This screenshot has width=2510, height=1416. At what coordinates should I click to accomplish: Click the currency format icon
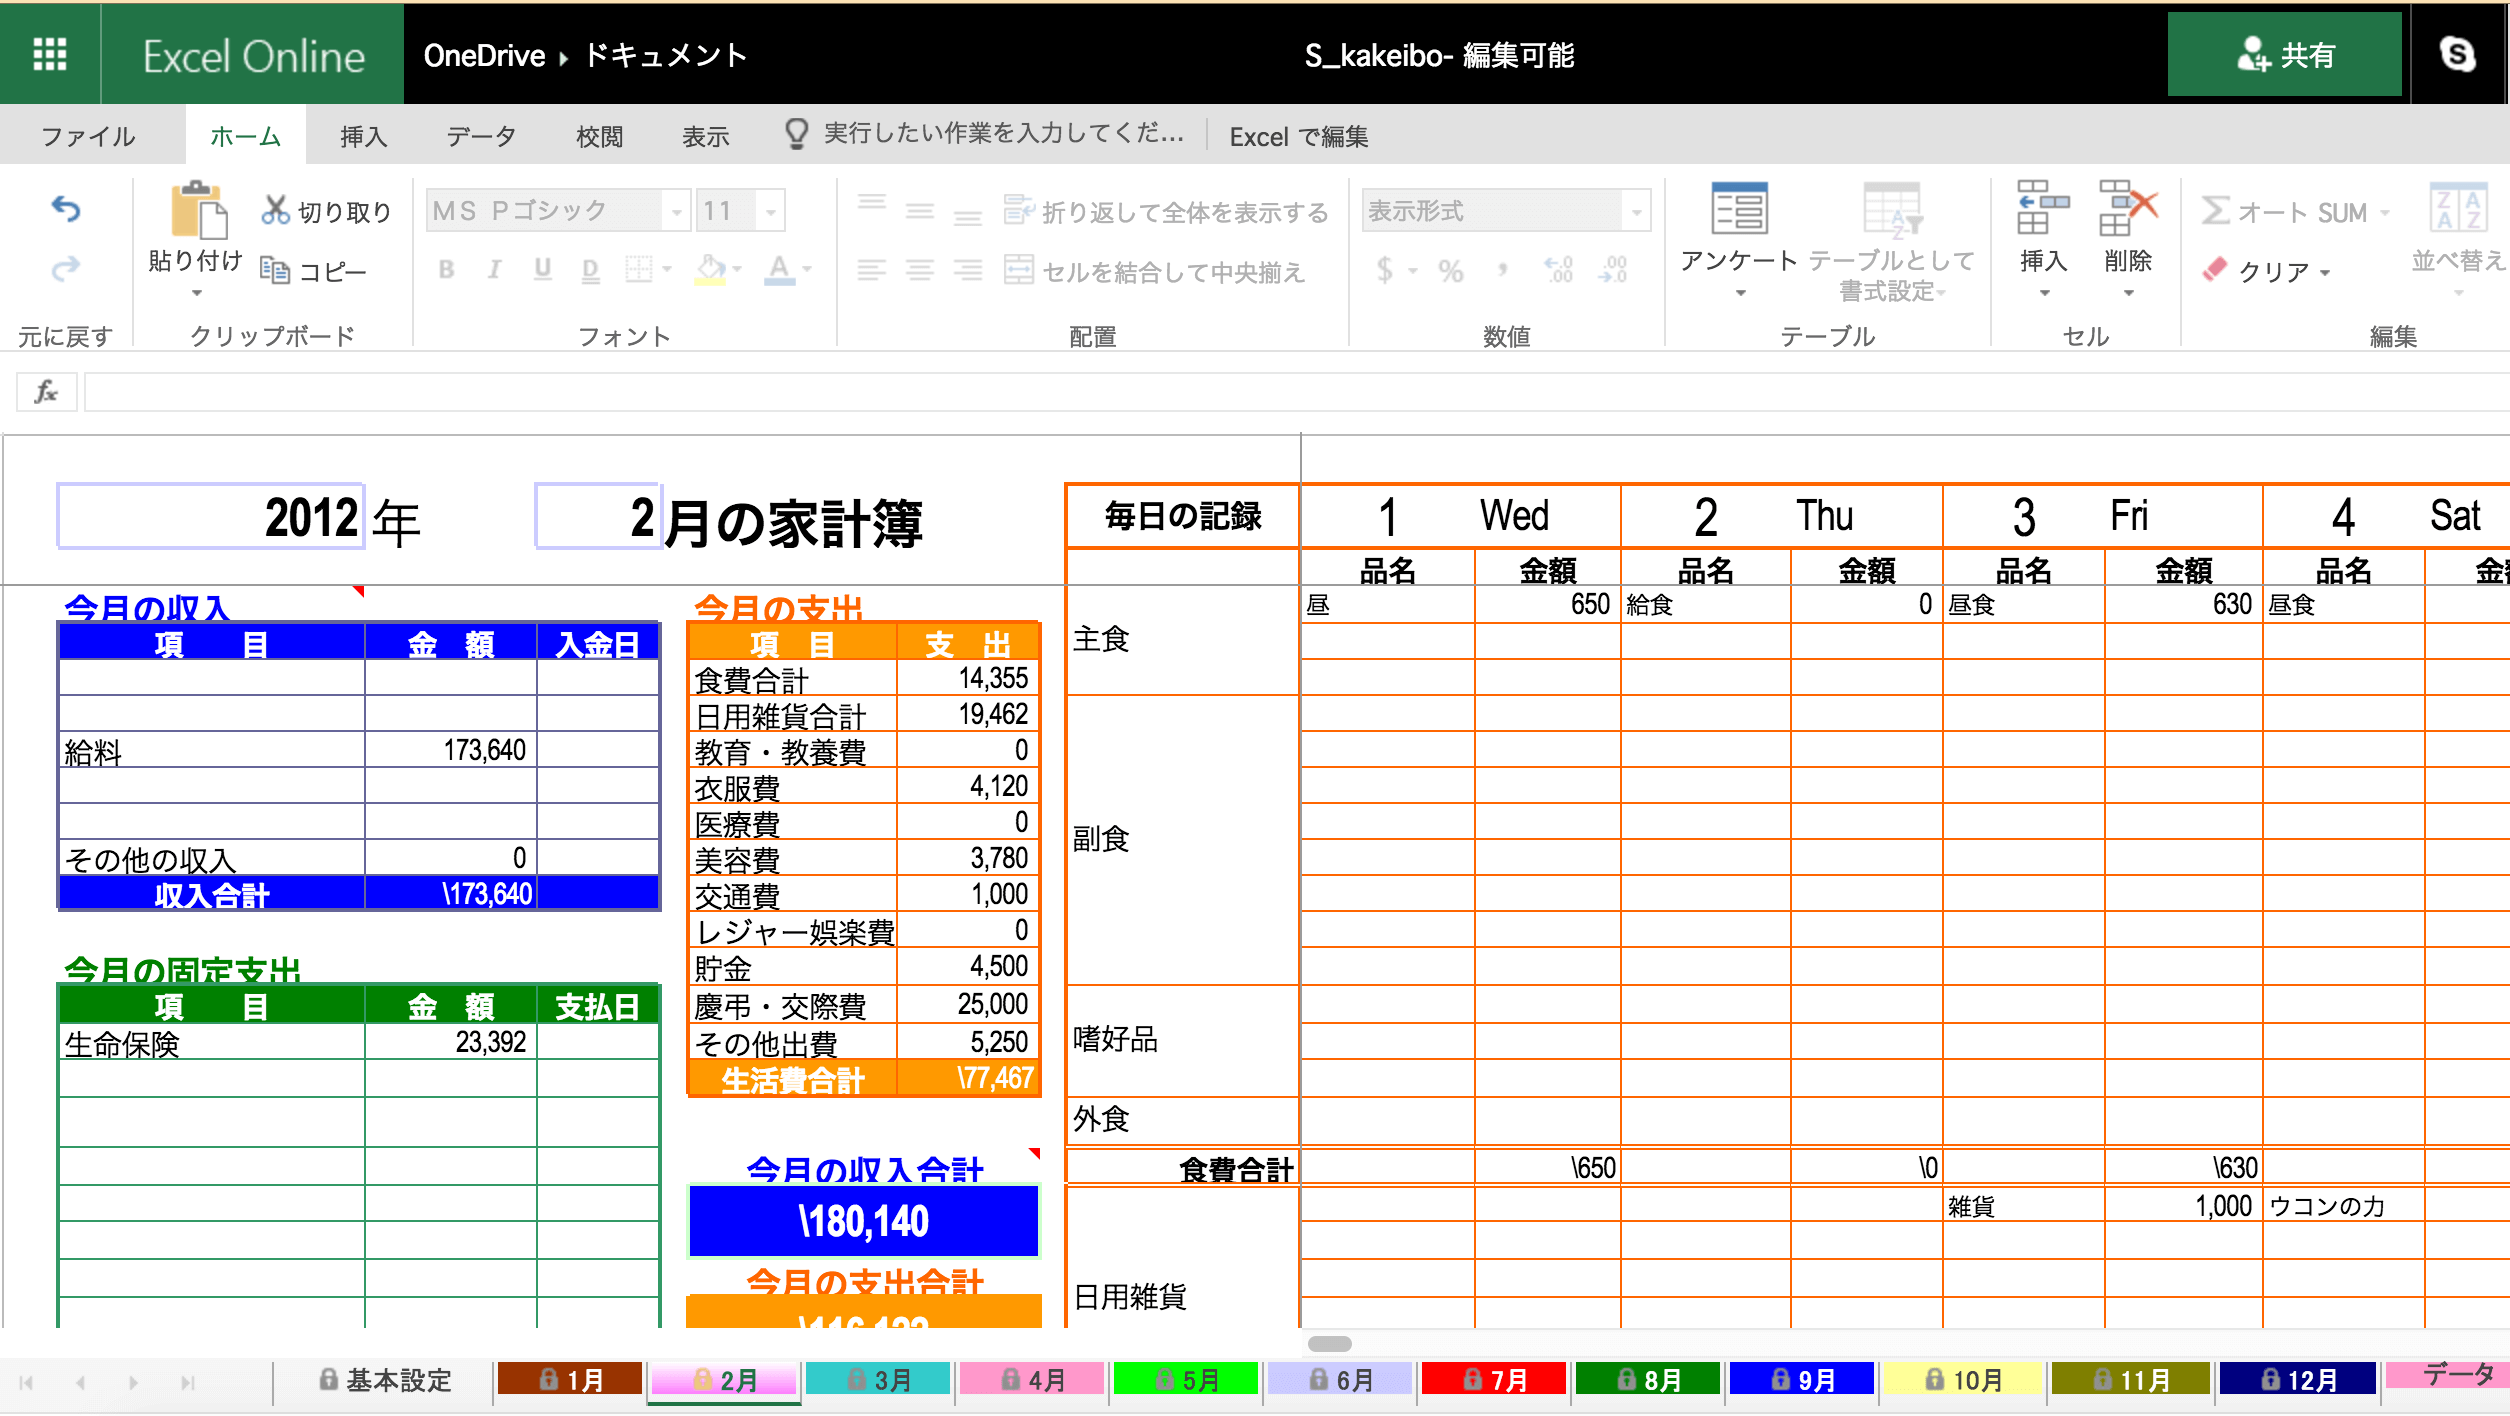pos(1385,270)
